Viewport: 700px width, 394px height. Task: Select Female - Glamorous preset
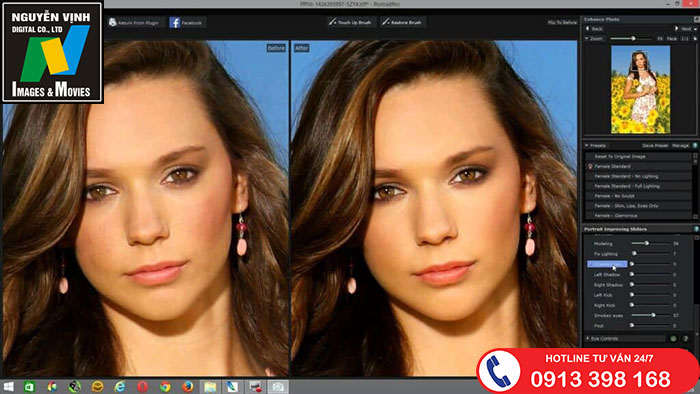coord(638,216)
